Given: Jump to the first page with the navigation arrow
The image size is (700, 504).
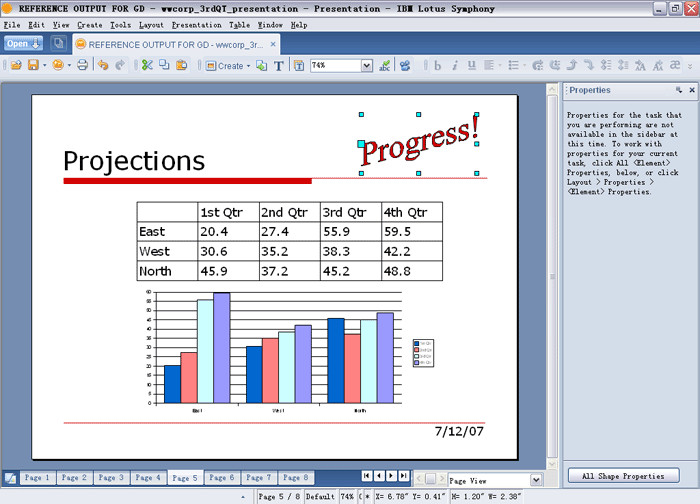Looking at the screenshot, I should (367, 477).
